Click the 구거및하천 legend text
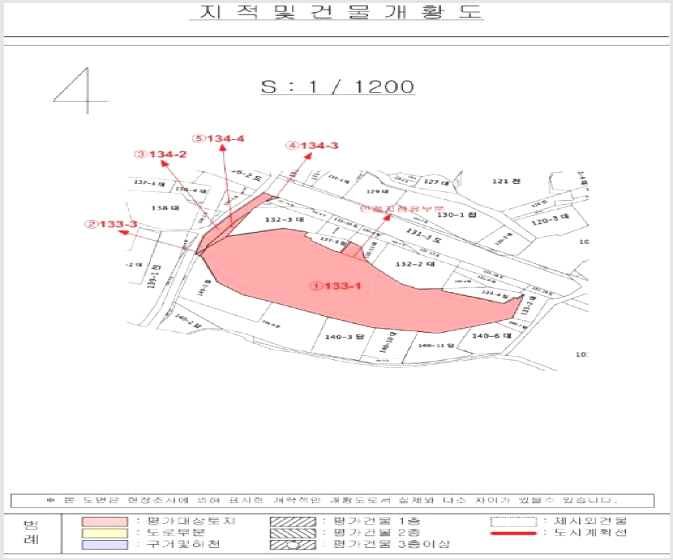673x560 pixels. click(183, 544)
